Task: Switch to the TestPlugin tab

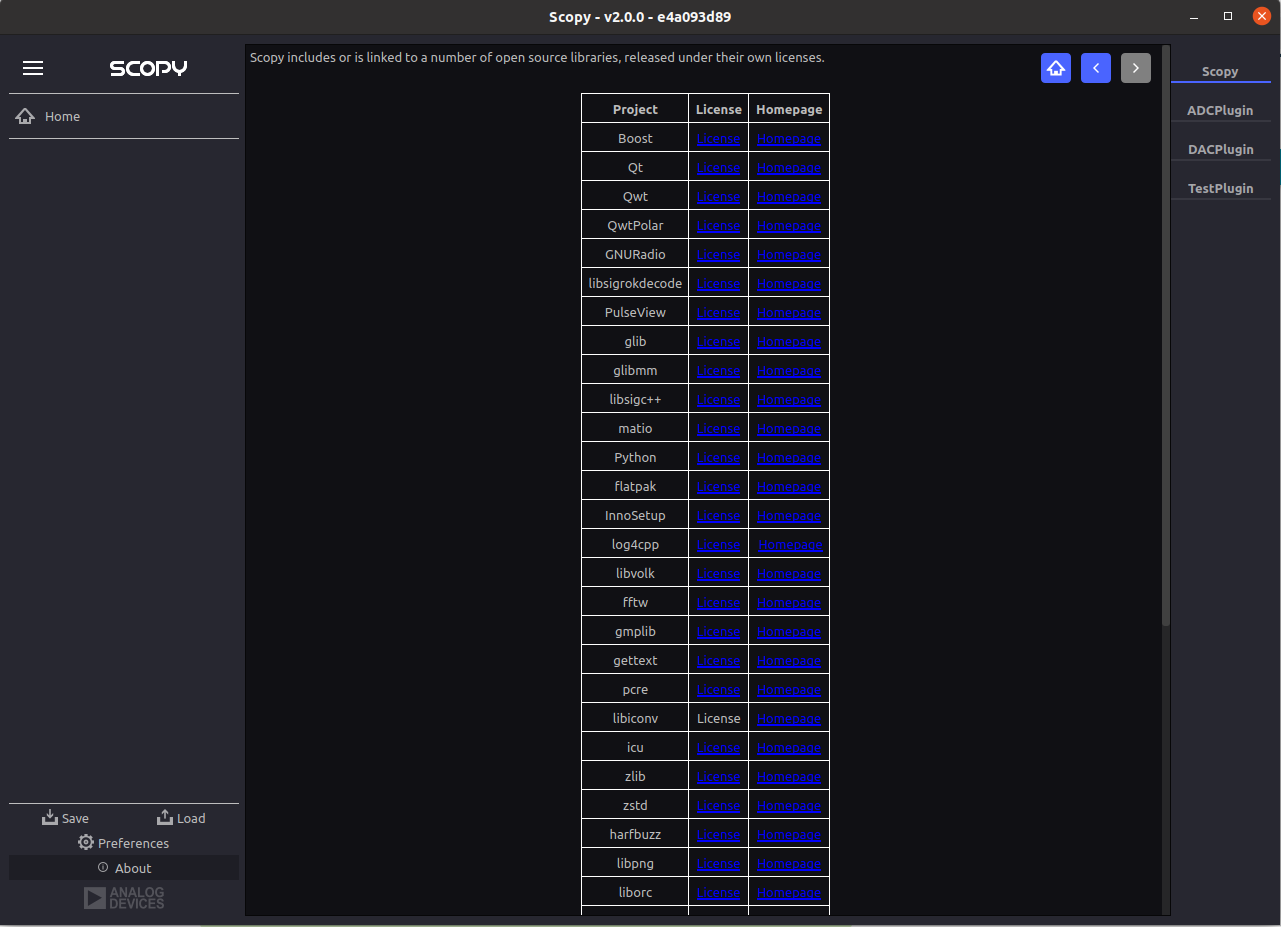Action: pyautogui.click(x=1220, y=188)
